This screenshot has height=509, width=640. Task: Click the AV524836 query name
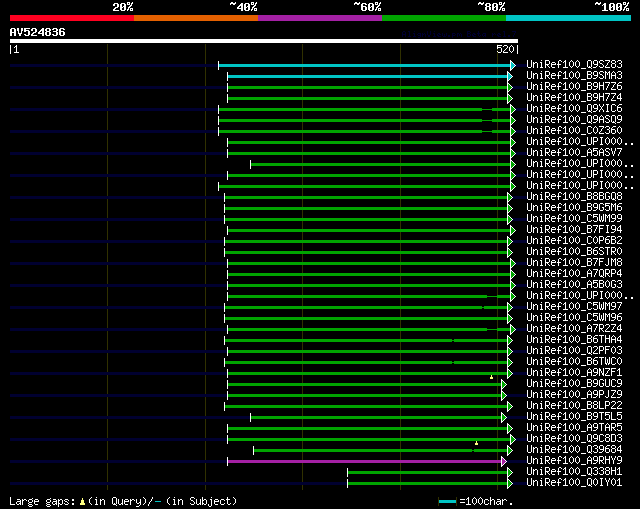tap(38, 32)
